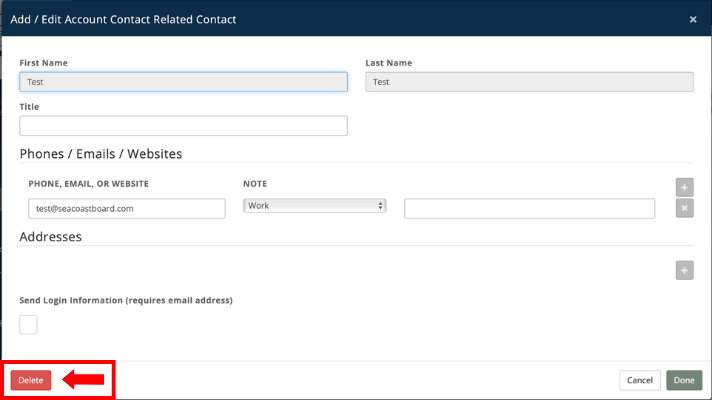Add a new address with the plus icon
Image resolution: width=712 pixels, height=400 pixels.
(684, 270)
